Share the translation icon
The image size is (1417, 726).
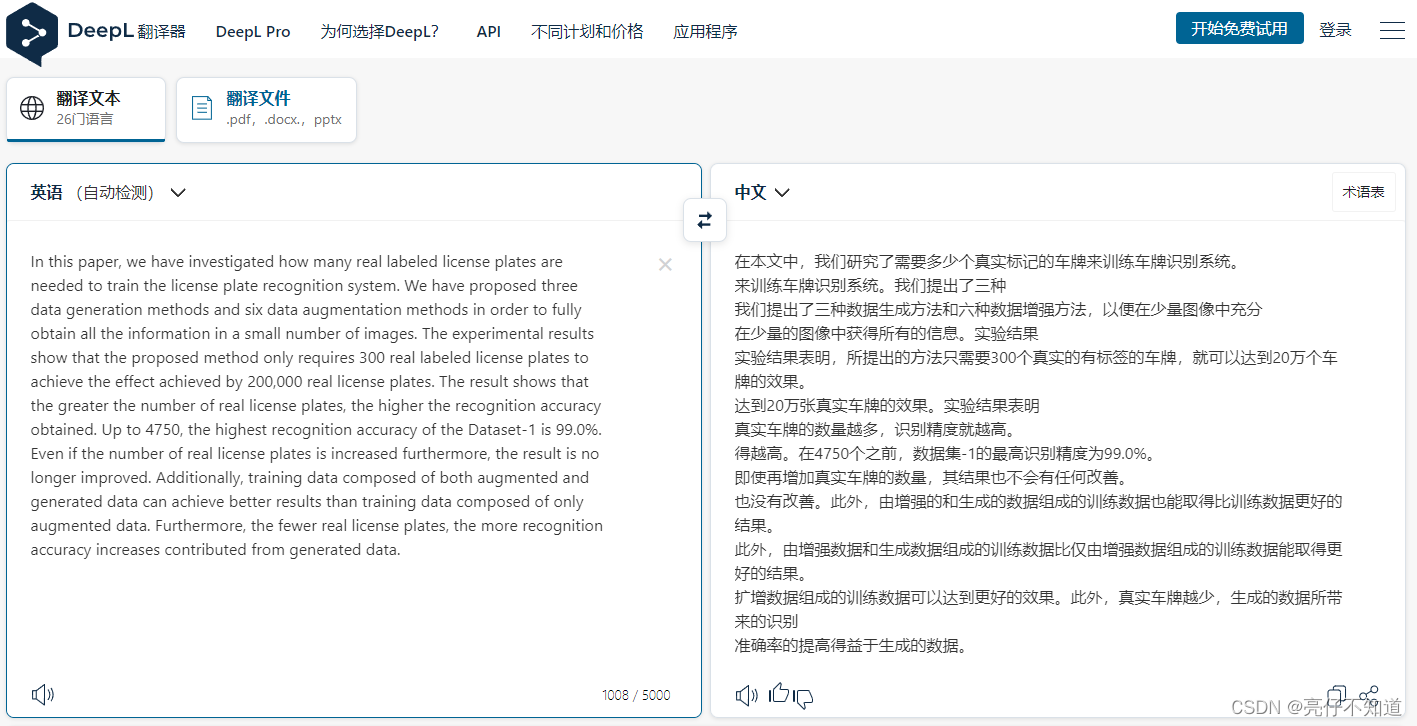1369,694
